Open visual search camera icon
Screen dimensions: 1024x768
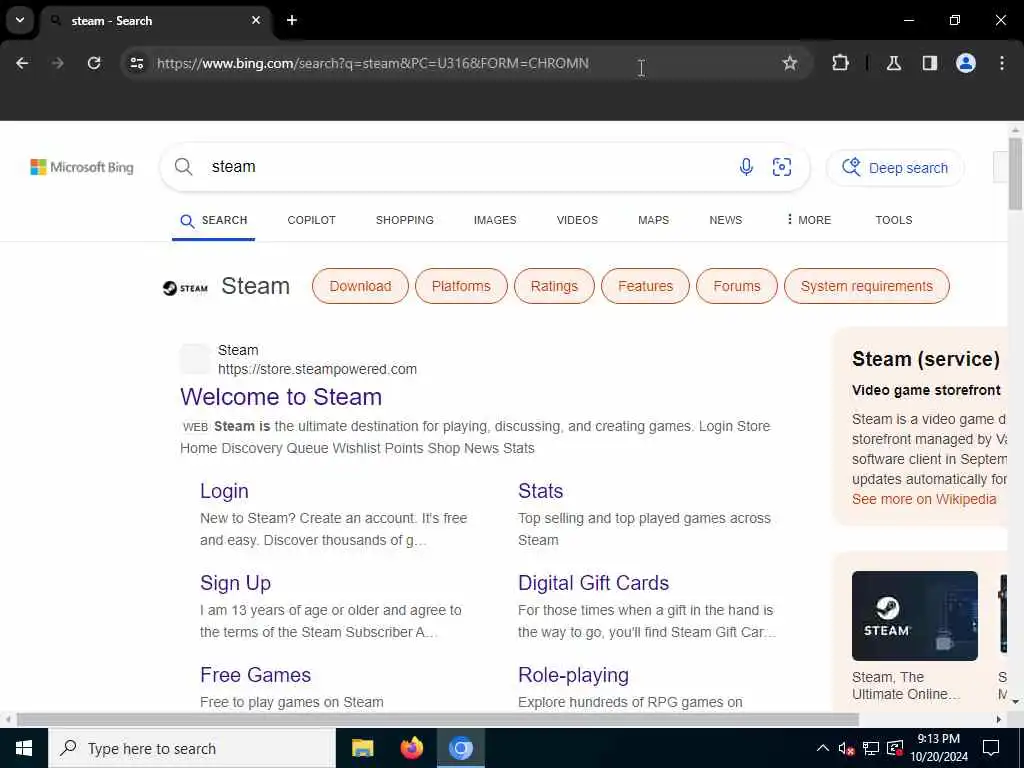click(x=782, y=167)
